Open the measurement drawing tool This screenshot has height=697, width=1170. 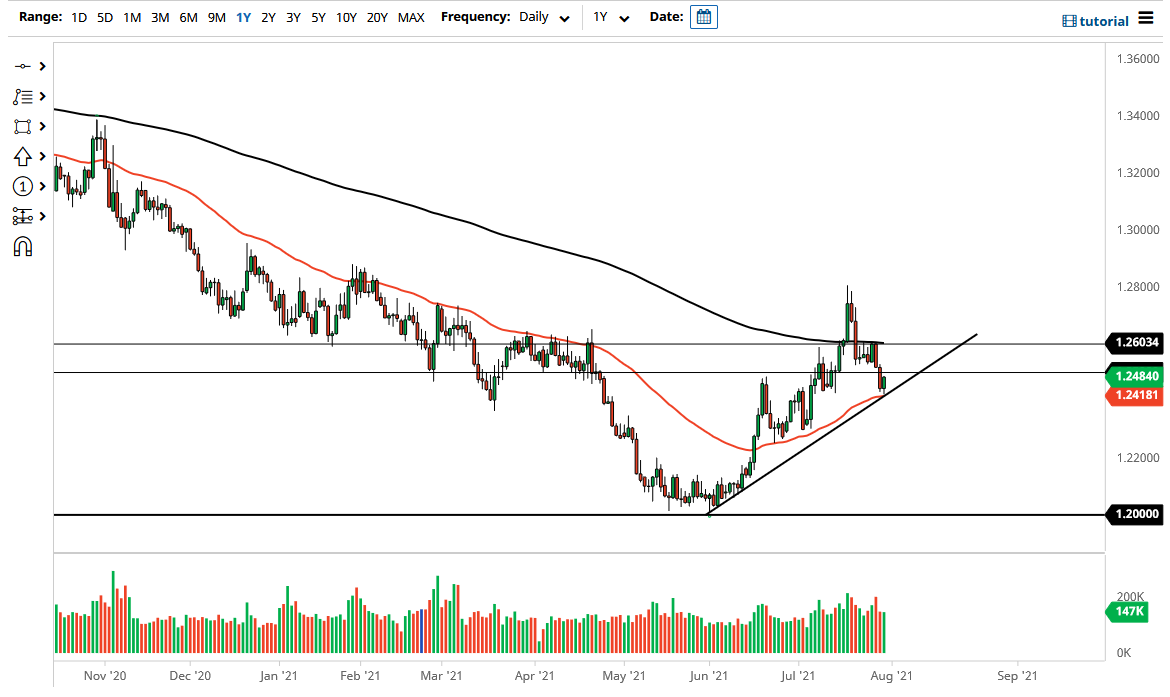(x=24, y=216)
